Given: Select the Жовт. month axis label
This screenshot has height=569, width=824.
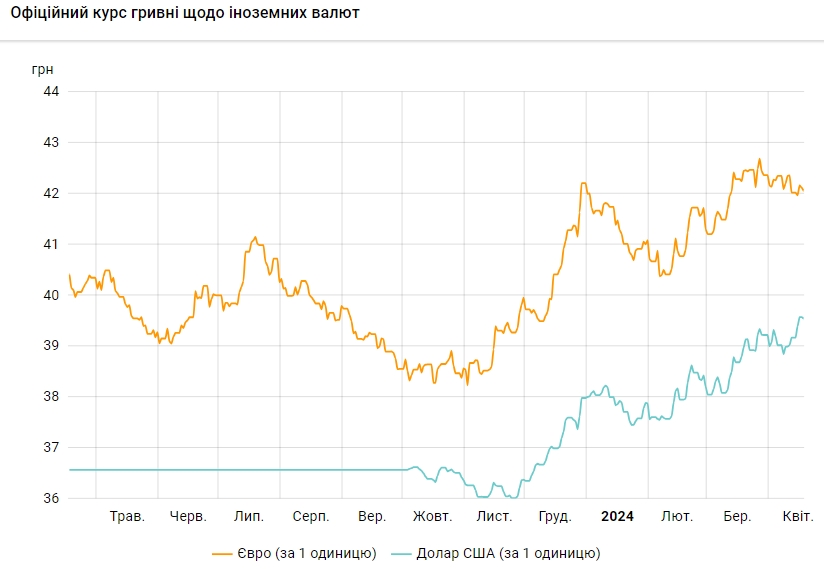Looking at the screenshot, I should pyautogui.click(x=433, y=517).
